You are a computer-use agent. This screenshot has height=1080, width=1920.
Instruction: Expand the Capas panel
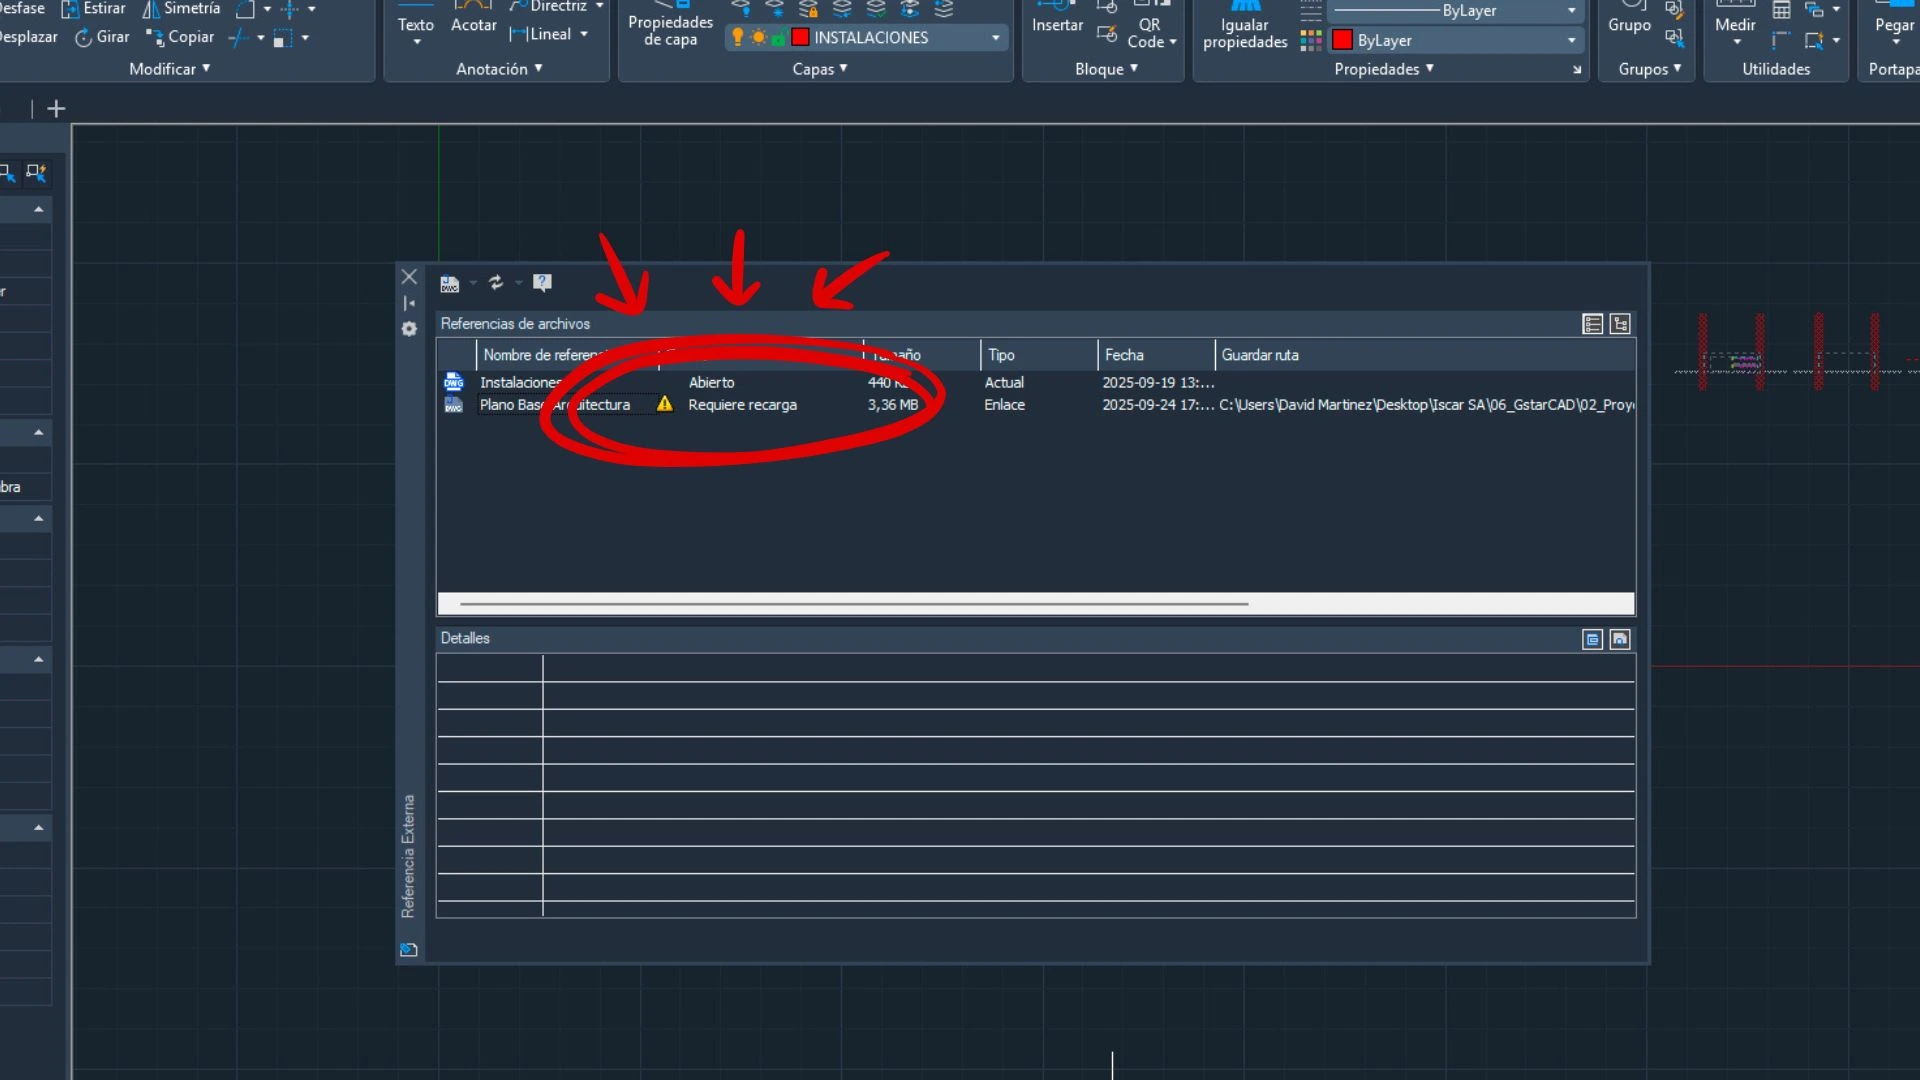click(820, 69)
